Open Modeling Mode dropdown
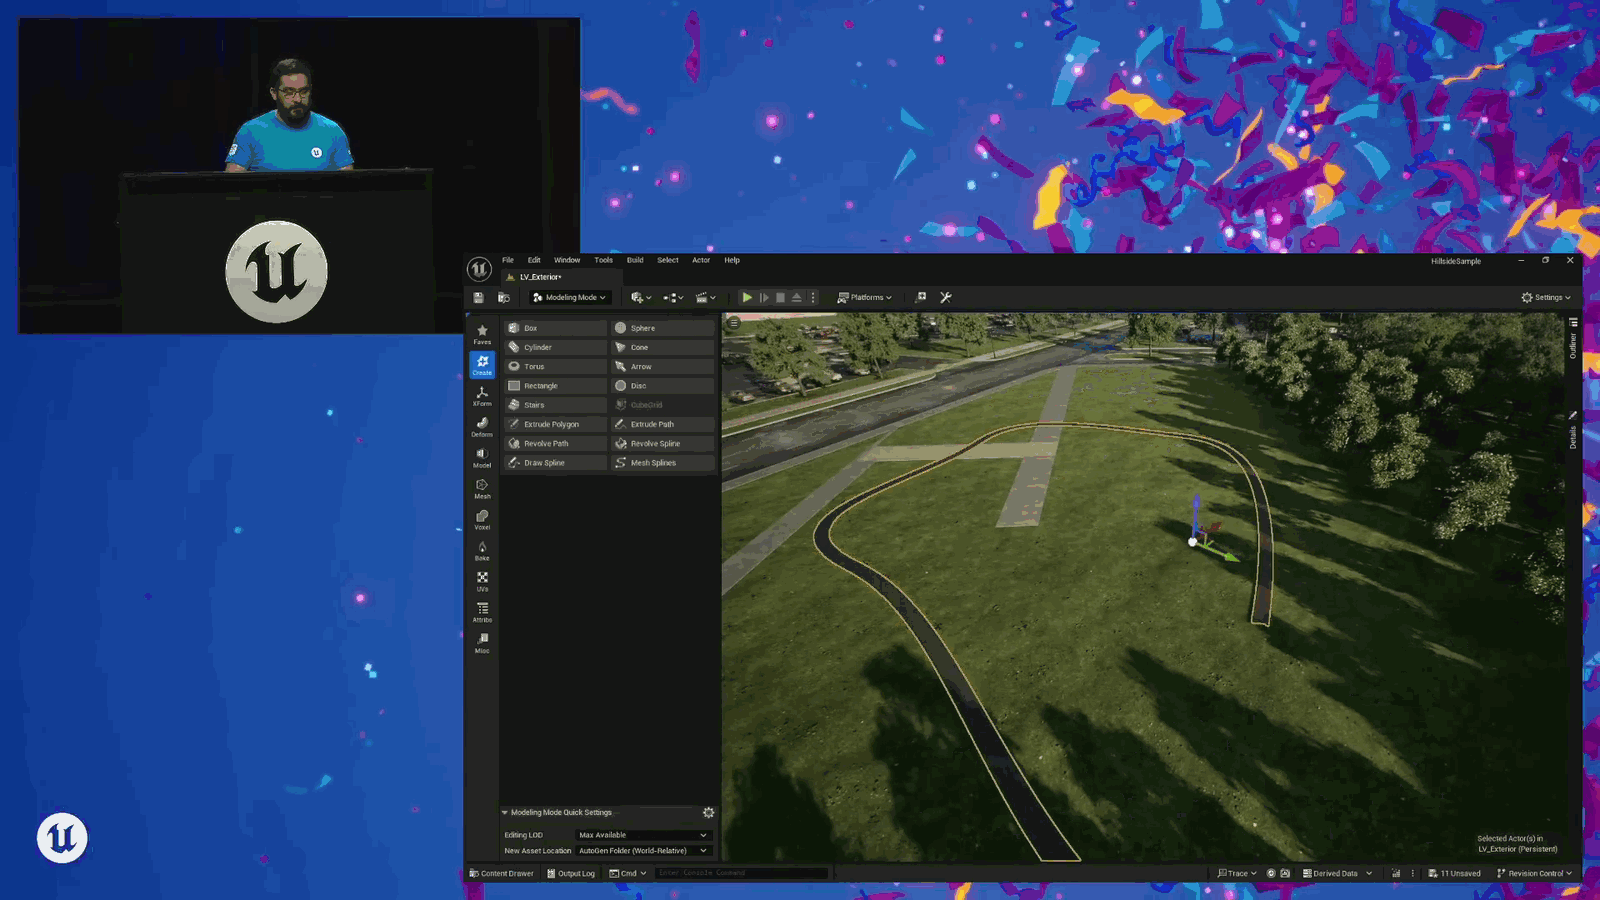The width and height of the screenshot is (1600, 900). (569, 297)
